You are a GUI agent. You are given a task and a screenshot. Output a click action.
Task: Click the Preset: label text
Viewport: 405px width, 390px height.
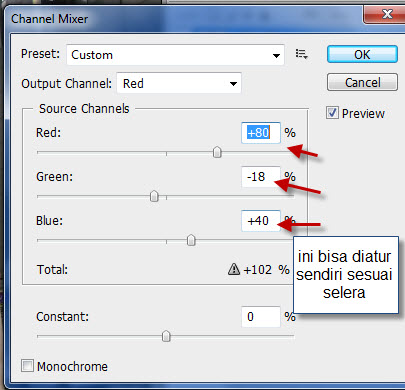(x=40, y=54)
